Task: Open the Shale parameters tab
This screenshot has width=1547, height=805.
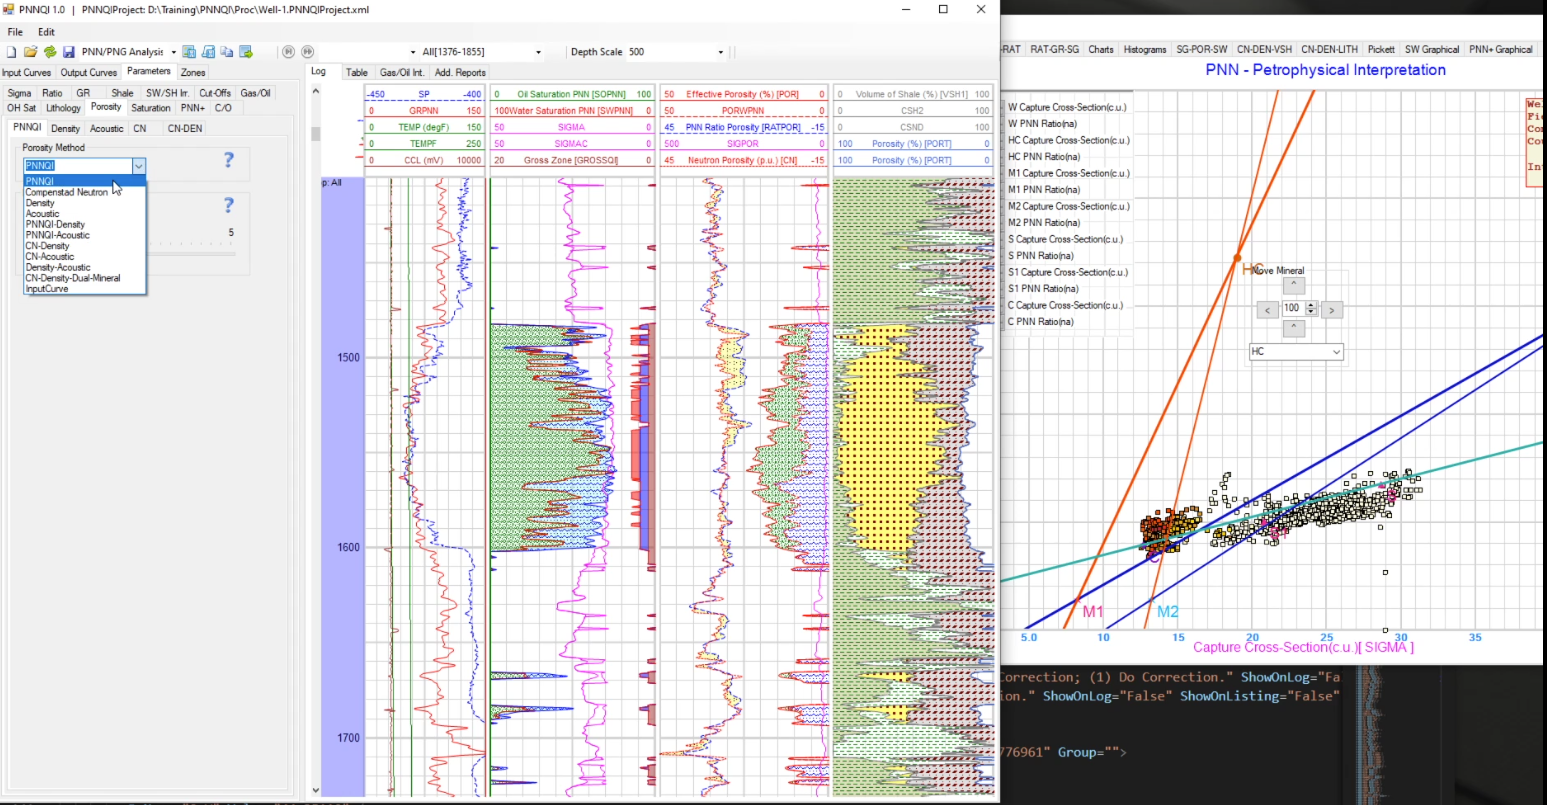Action: click(122, 93)
